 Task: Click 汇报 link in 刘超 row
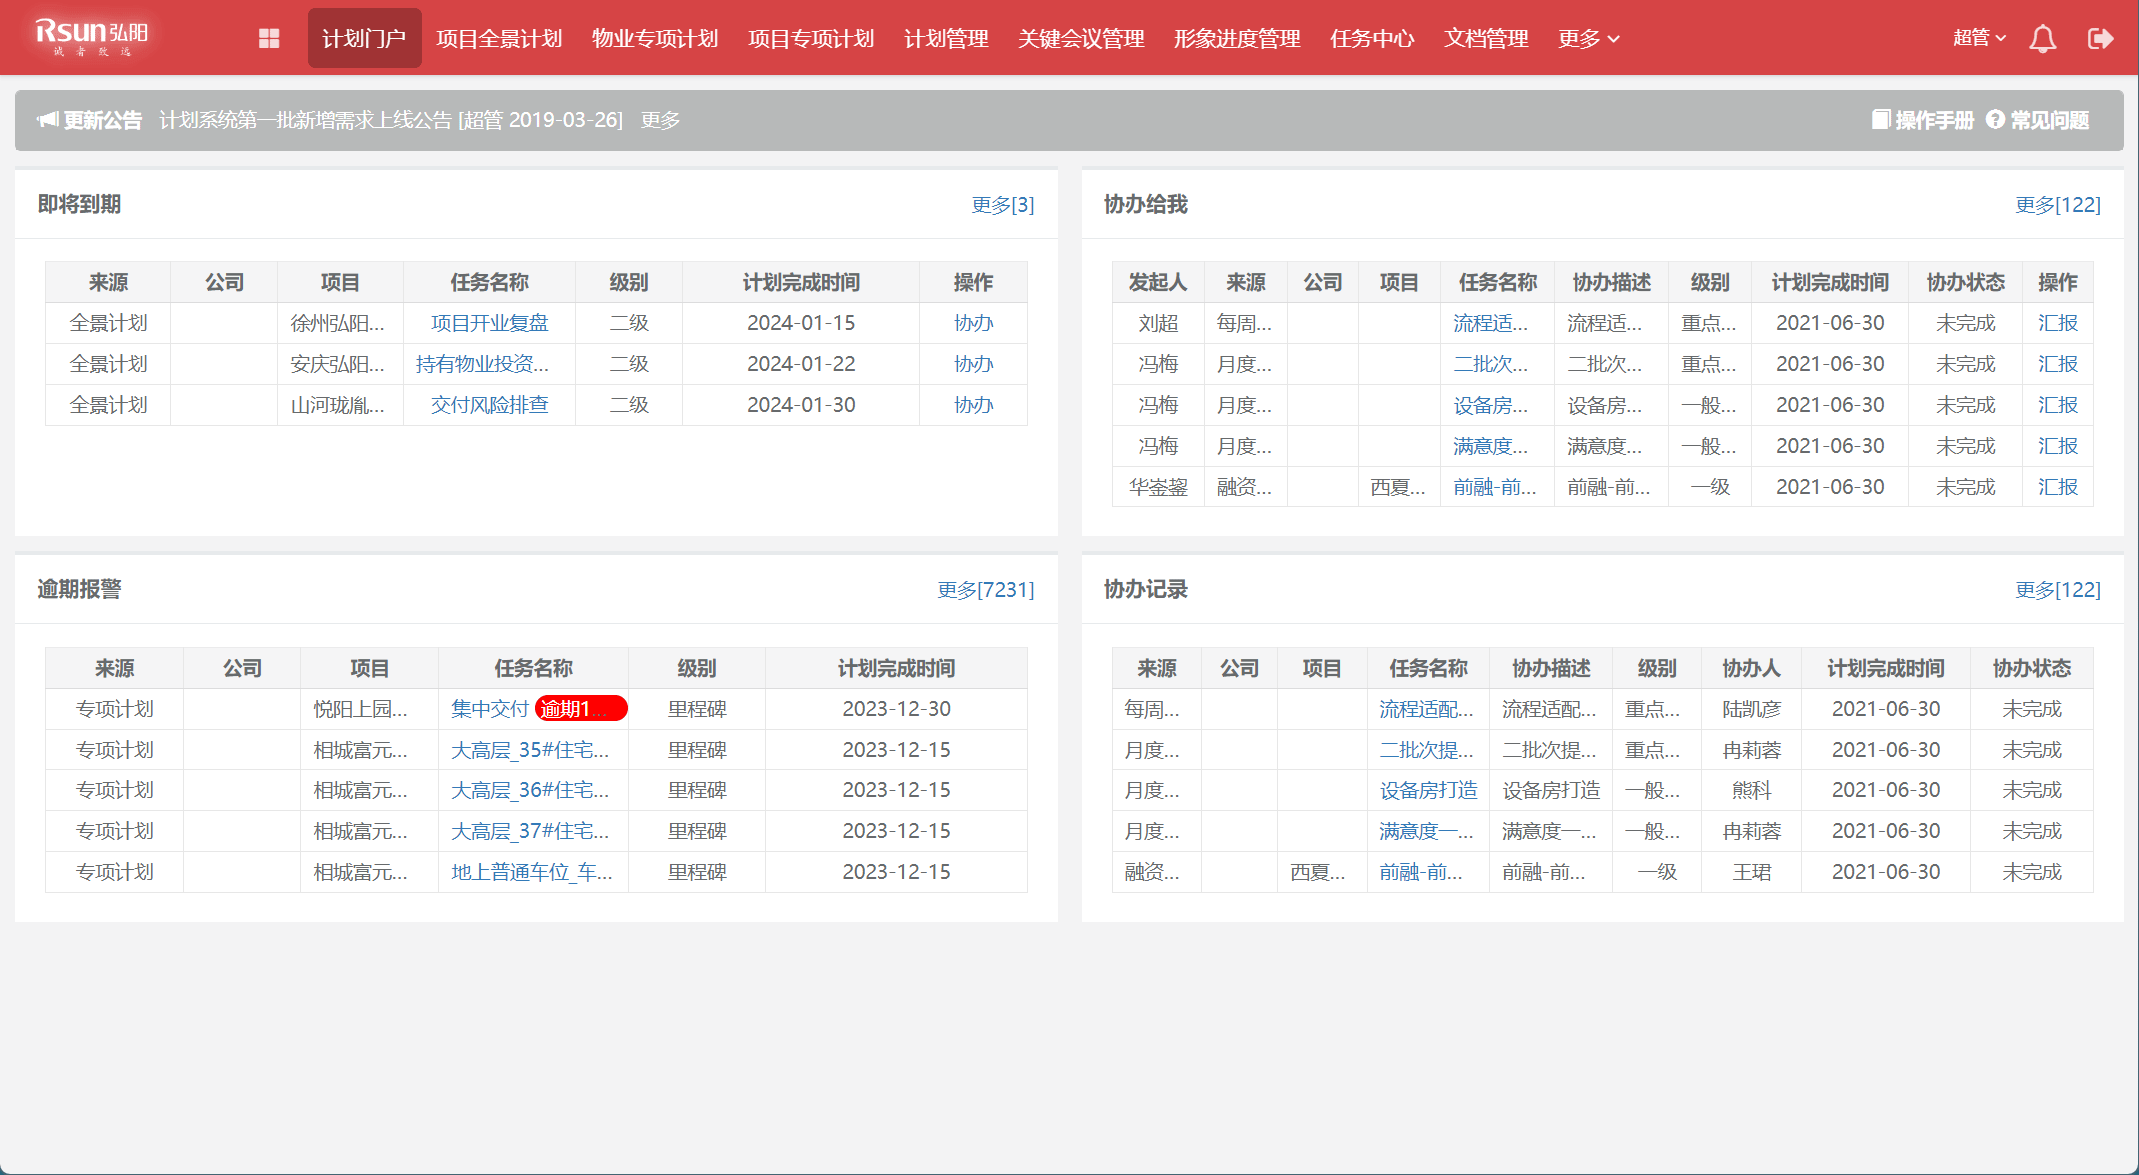coord(2058,323)
